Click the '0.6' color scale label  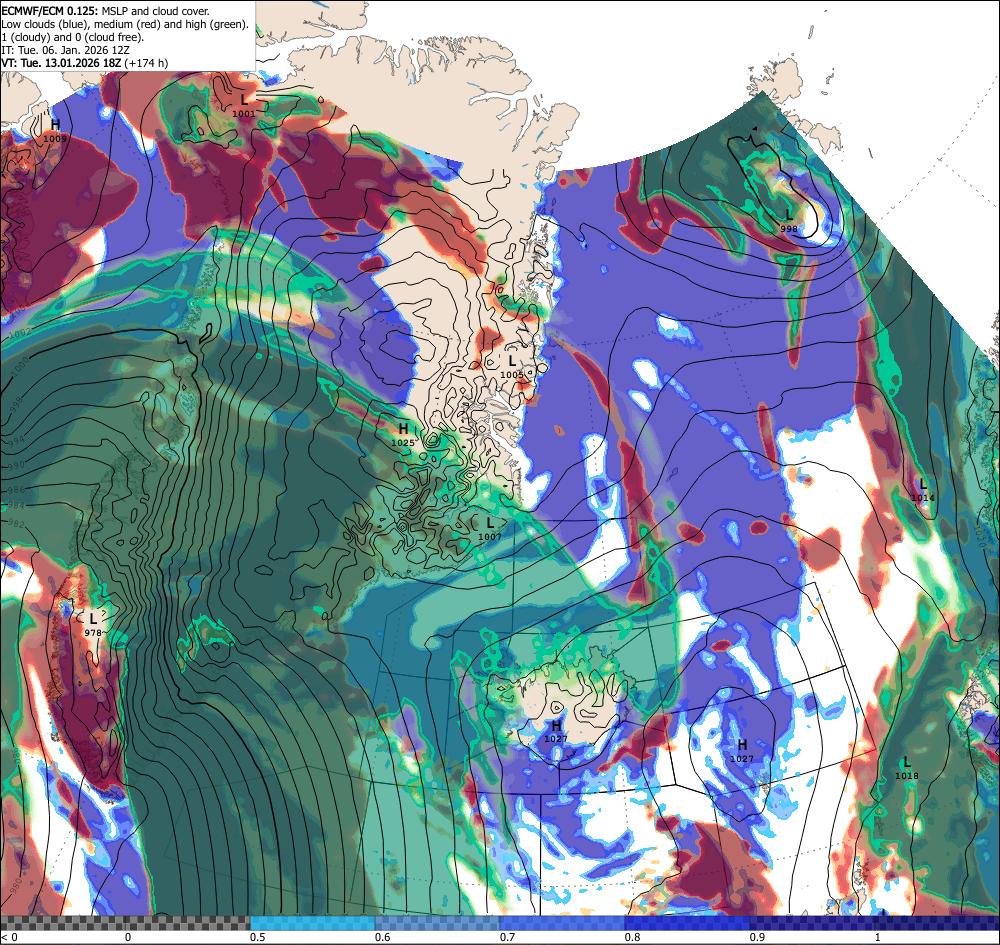click(x=382, y=937)
